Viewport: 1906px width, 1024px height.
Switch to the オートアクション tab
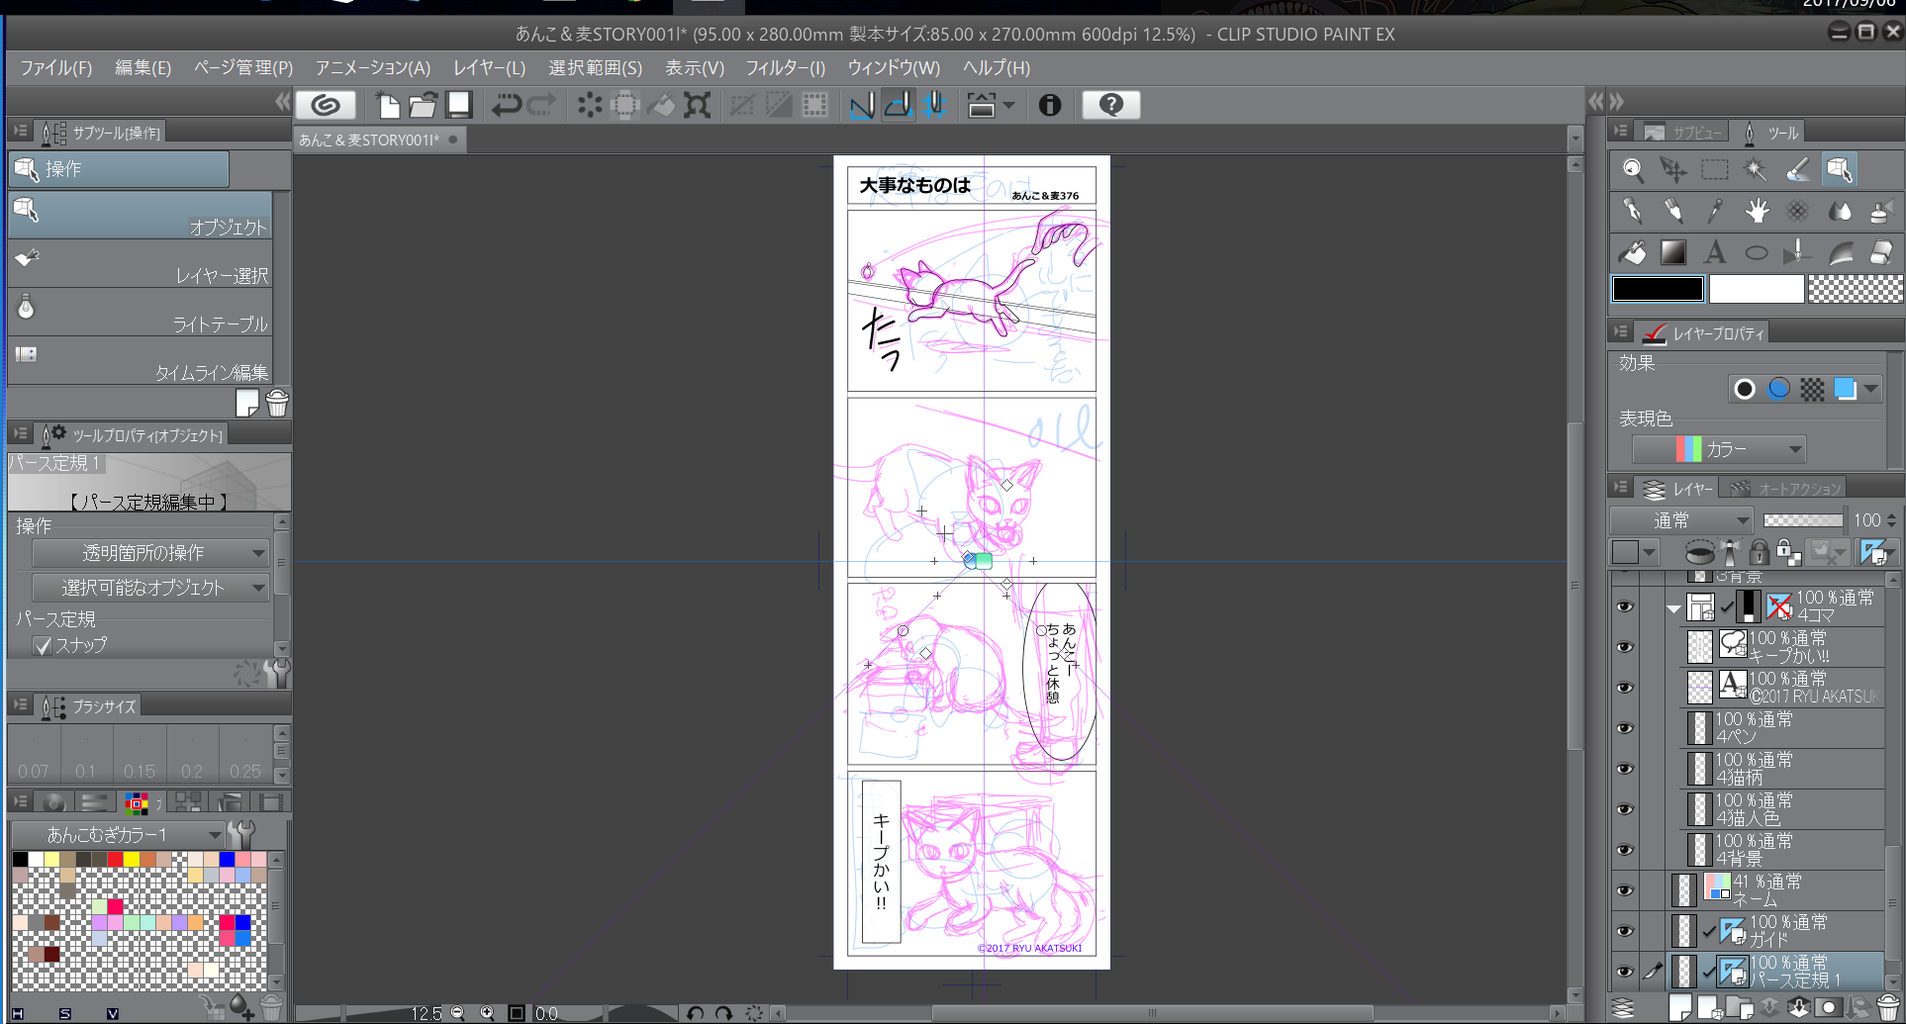click(1787, 488)
